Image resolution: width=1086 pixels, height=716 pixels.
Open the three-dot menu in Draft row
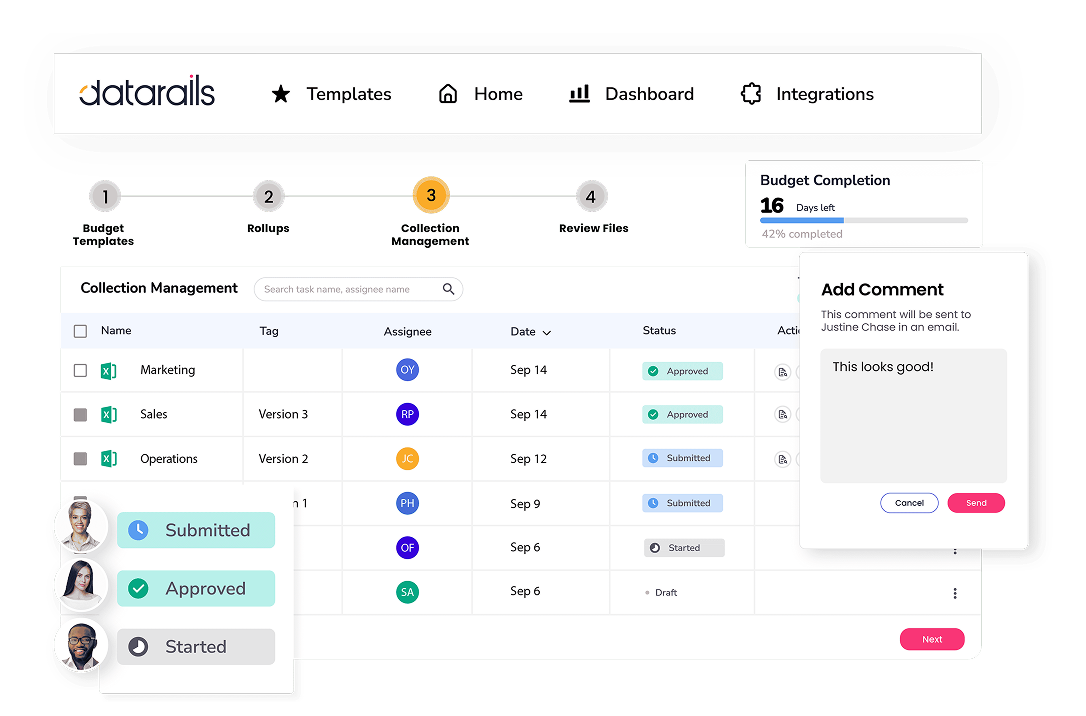pyautogui.click(x=955, y=593)
